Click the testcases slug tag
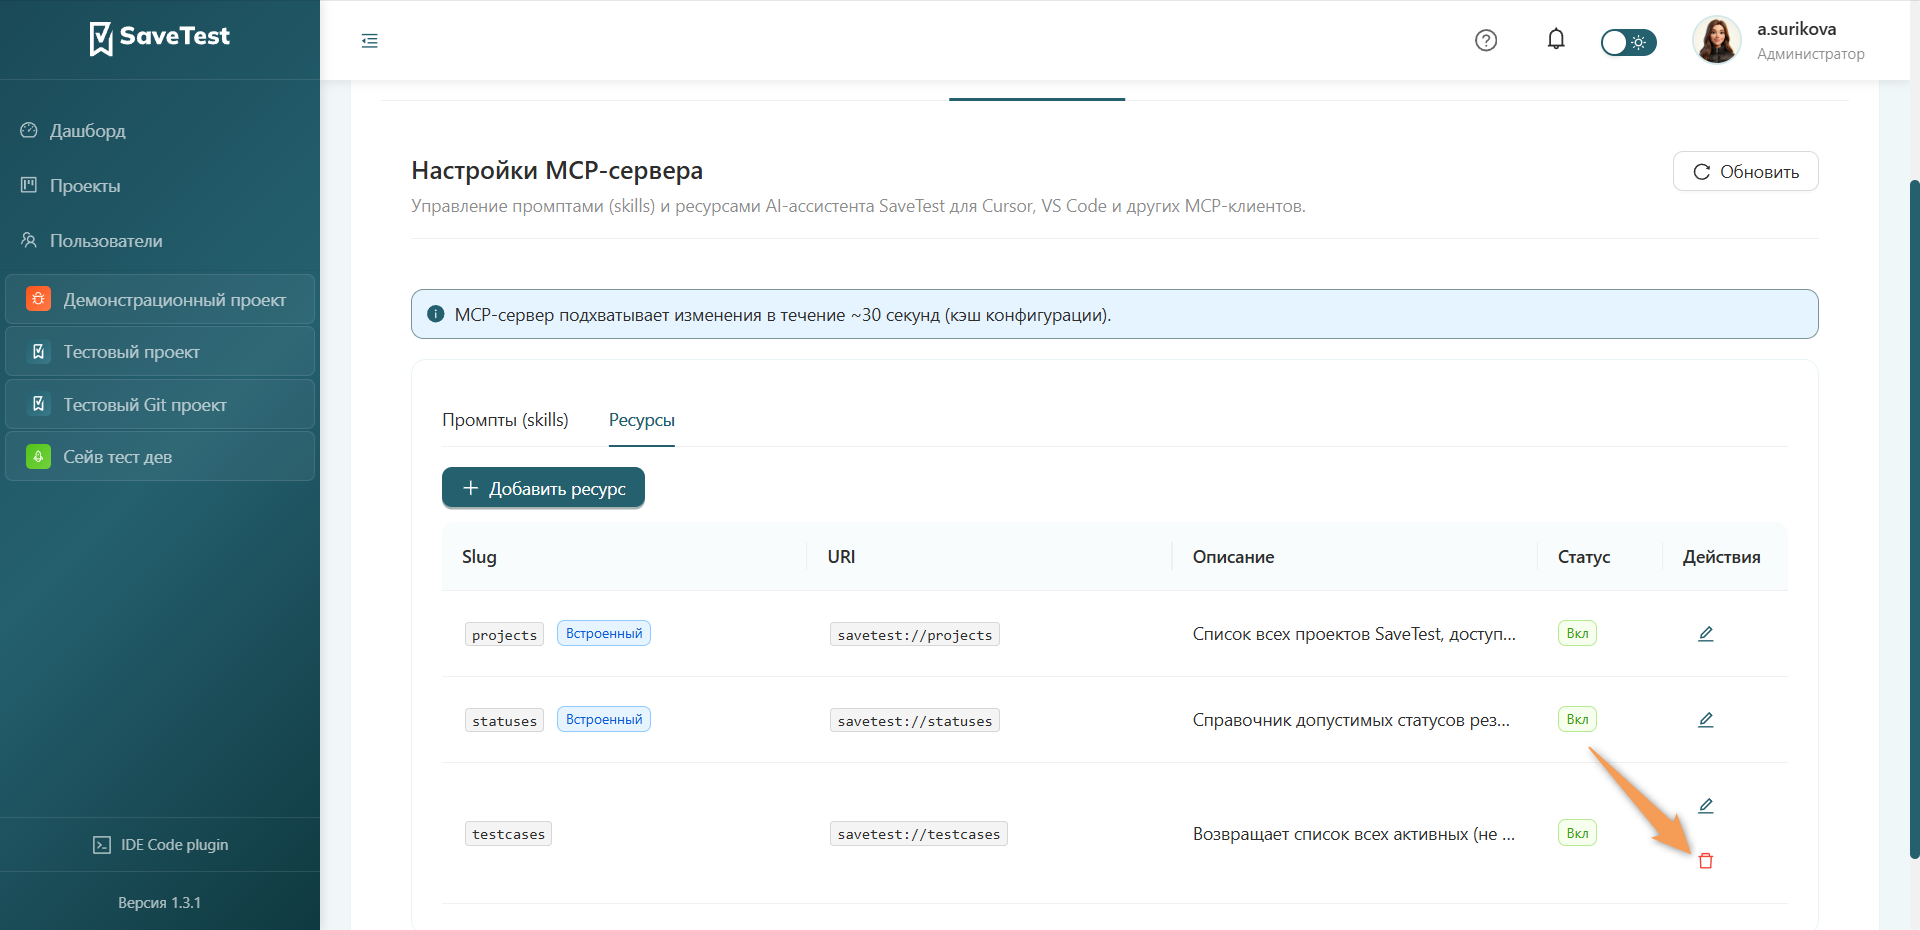The width and height of the screenshot is (1920, 930). [x=508, y=834]
